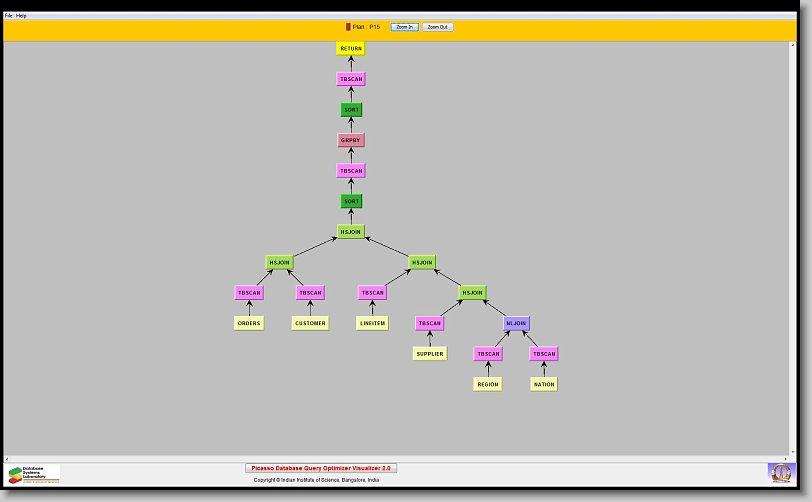
Task: Select the TBSCAN node above ORDERS
Action: [249, 293]
